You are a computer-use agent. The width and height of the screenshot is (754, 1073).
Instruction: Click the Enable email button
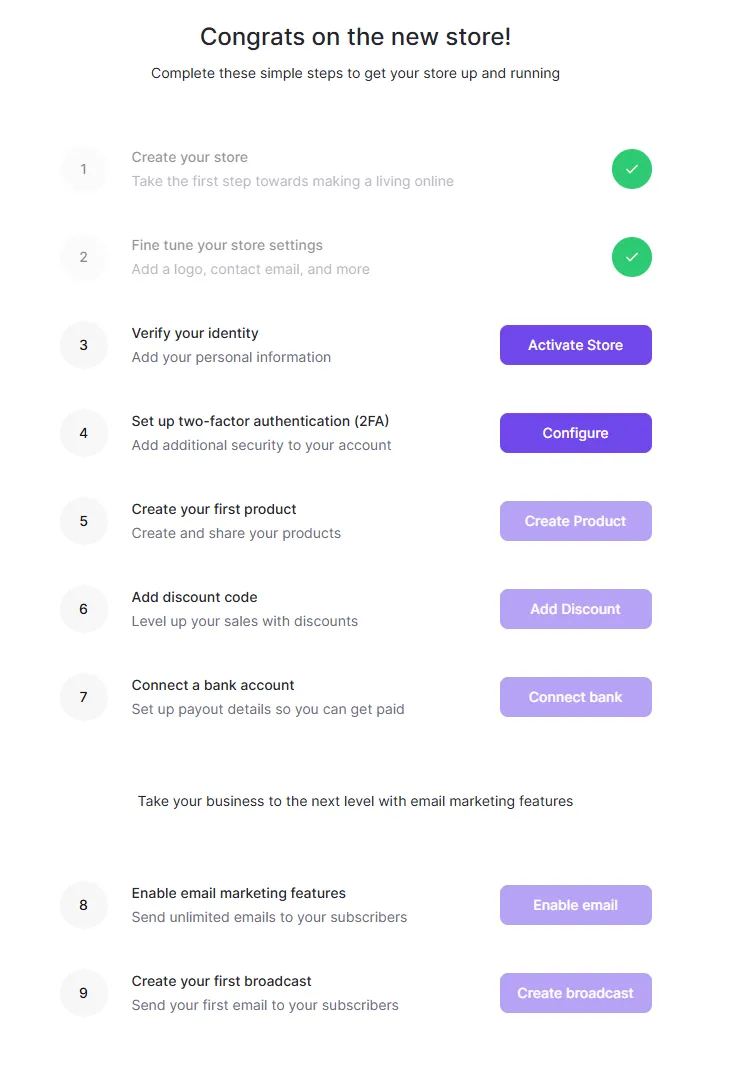[575, 905]
